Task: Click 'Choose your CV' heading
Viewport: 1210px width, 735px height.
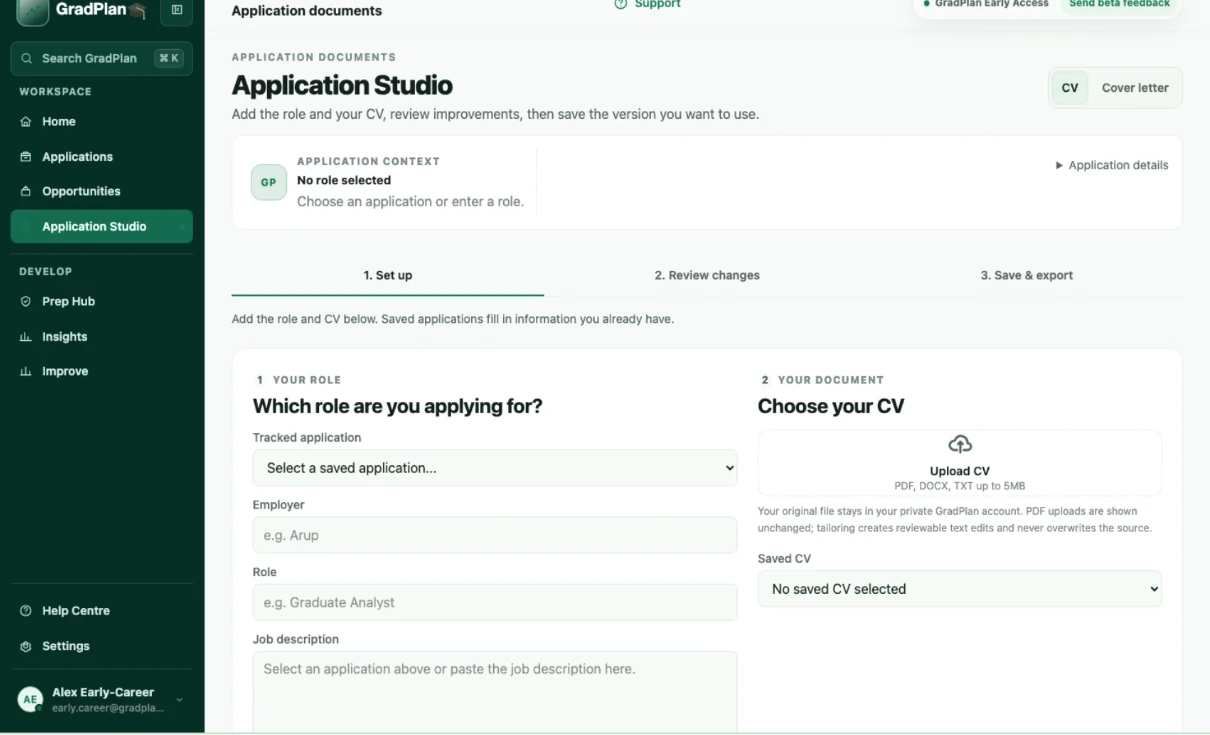Action: [x=831, y=406]
